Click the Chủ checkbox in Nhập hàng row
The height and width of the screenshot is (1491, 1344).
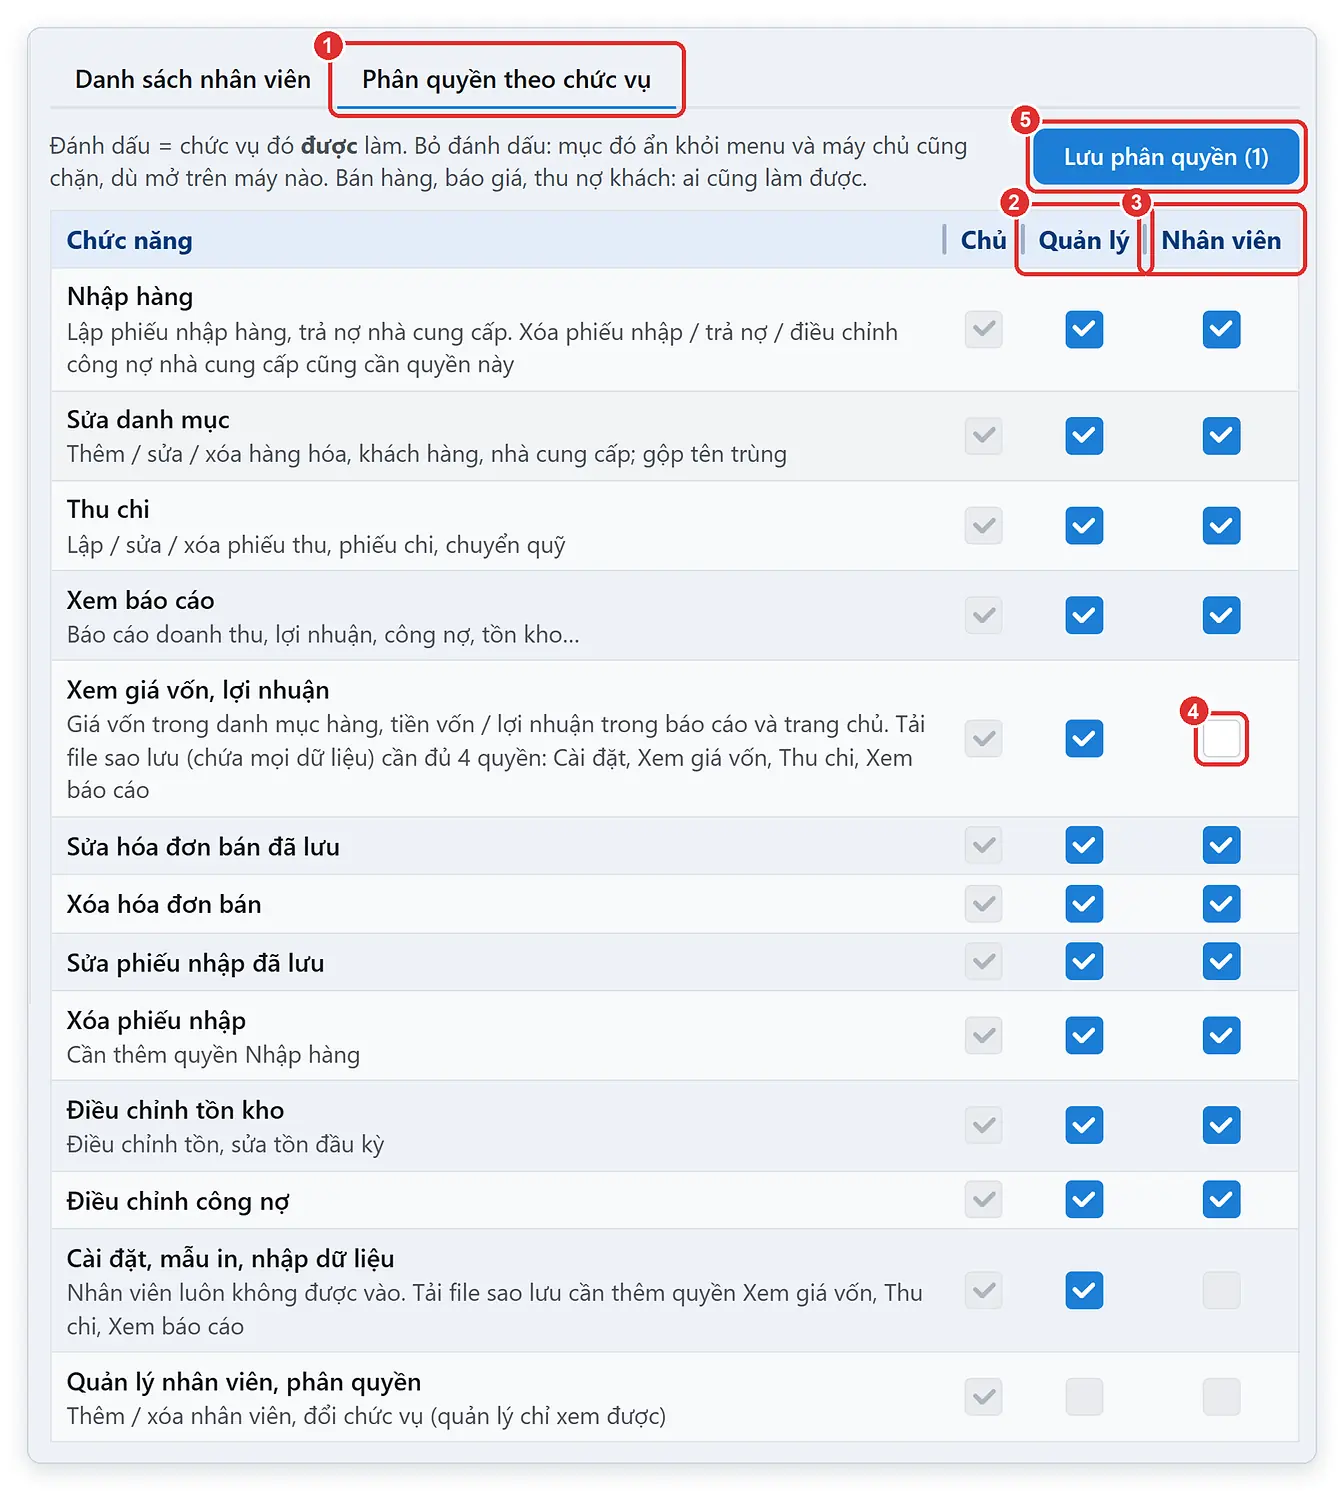tap(984, 329)
